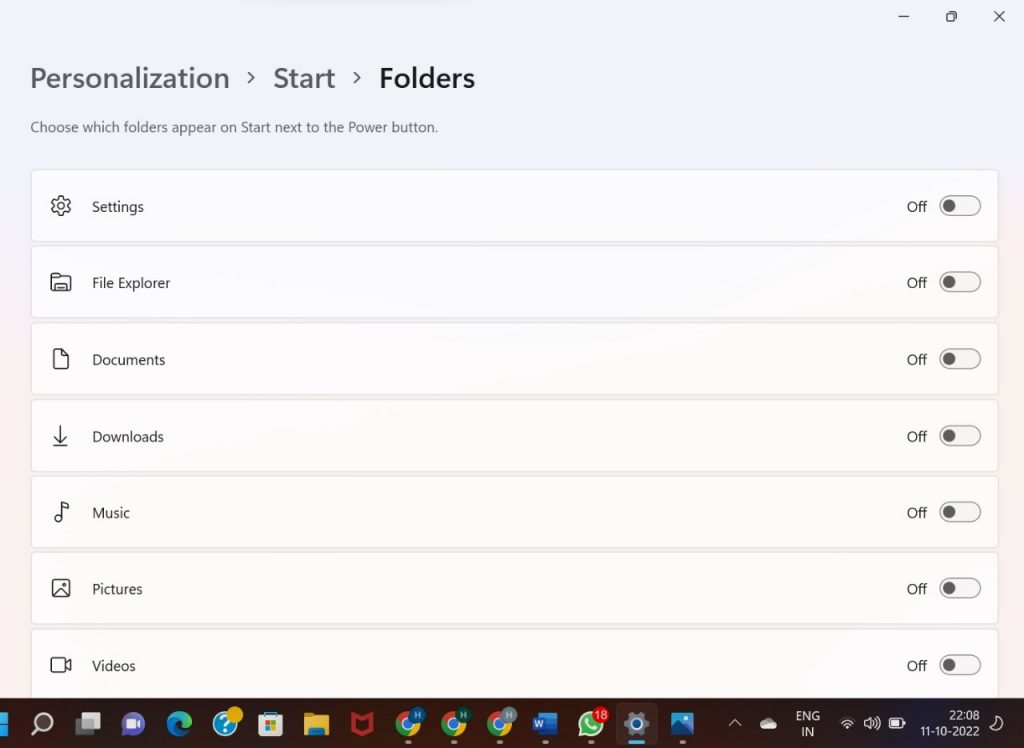The width and height of the screenshot is (1024, 748).
Task: Open taskbar Search magnifier icon
Action: point(42,723)
